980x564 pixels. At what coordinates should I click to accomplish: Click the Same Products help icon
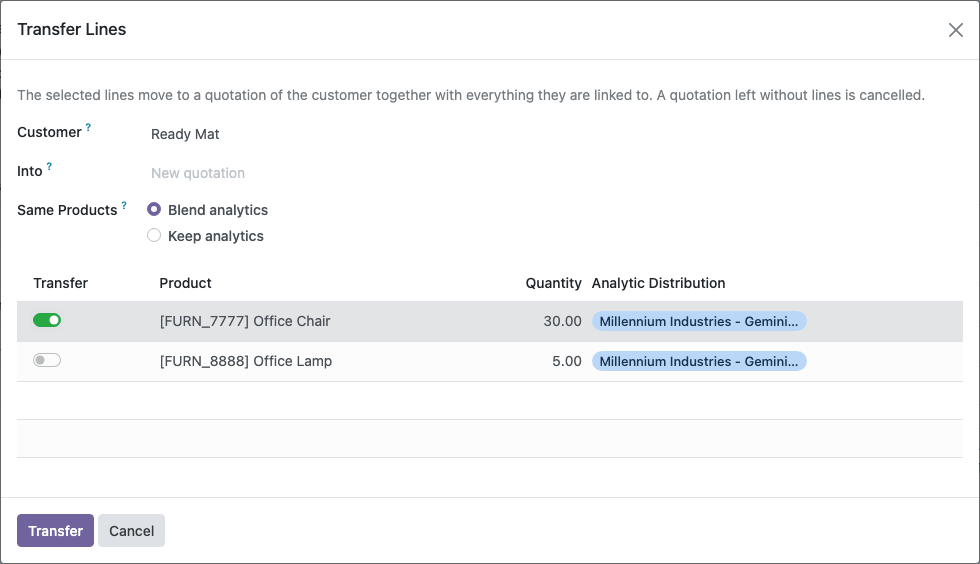[124, 205]
